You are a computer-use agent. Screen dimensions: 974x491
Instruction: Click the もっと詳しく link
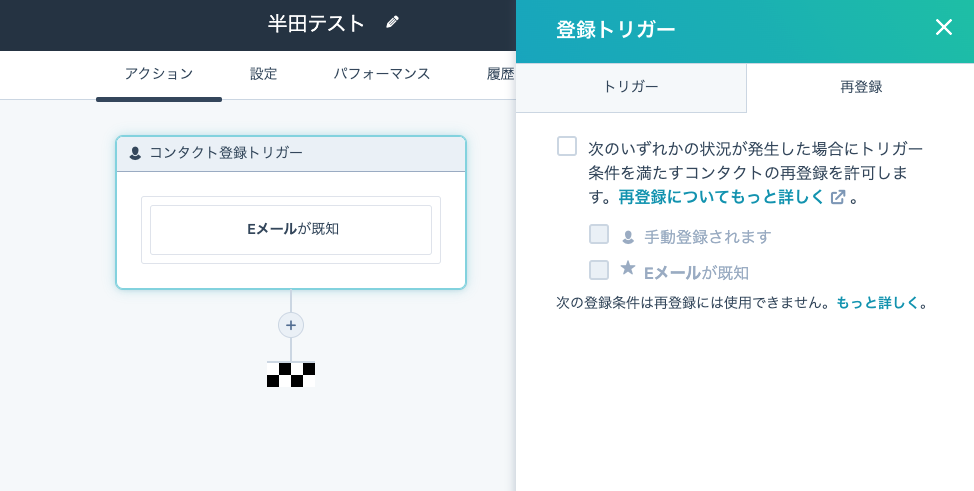pos(877,302)
